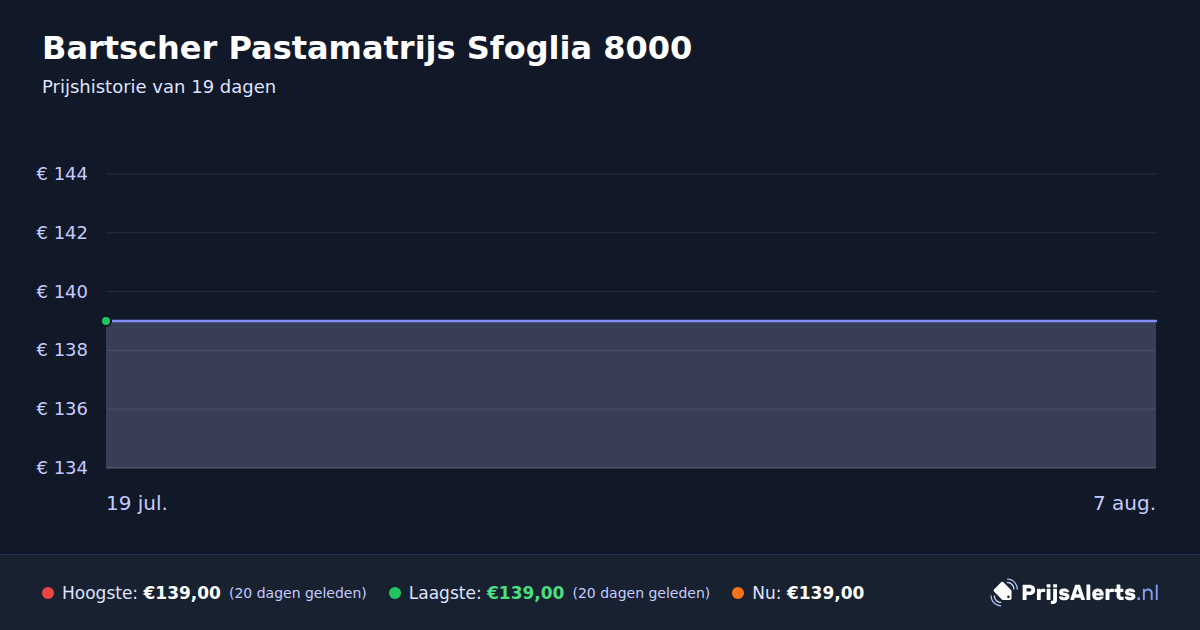Click the 7 aug. end date label
1200x630 pixels.
click(x=1124, y=503)
